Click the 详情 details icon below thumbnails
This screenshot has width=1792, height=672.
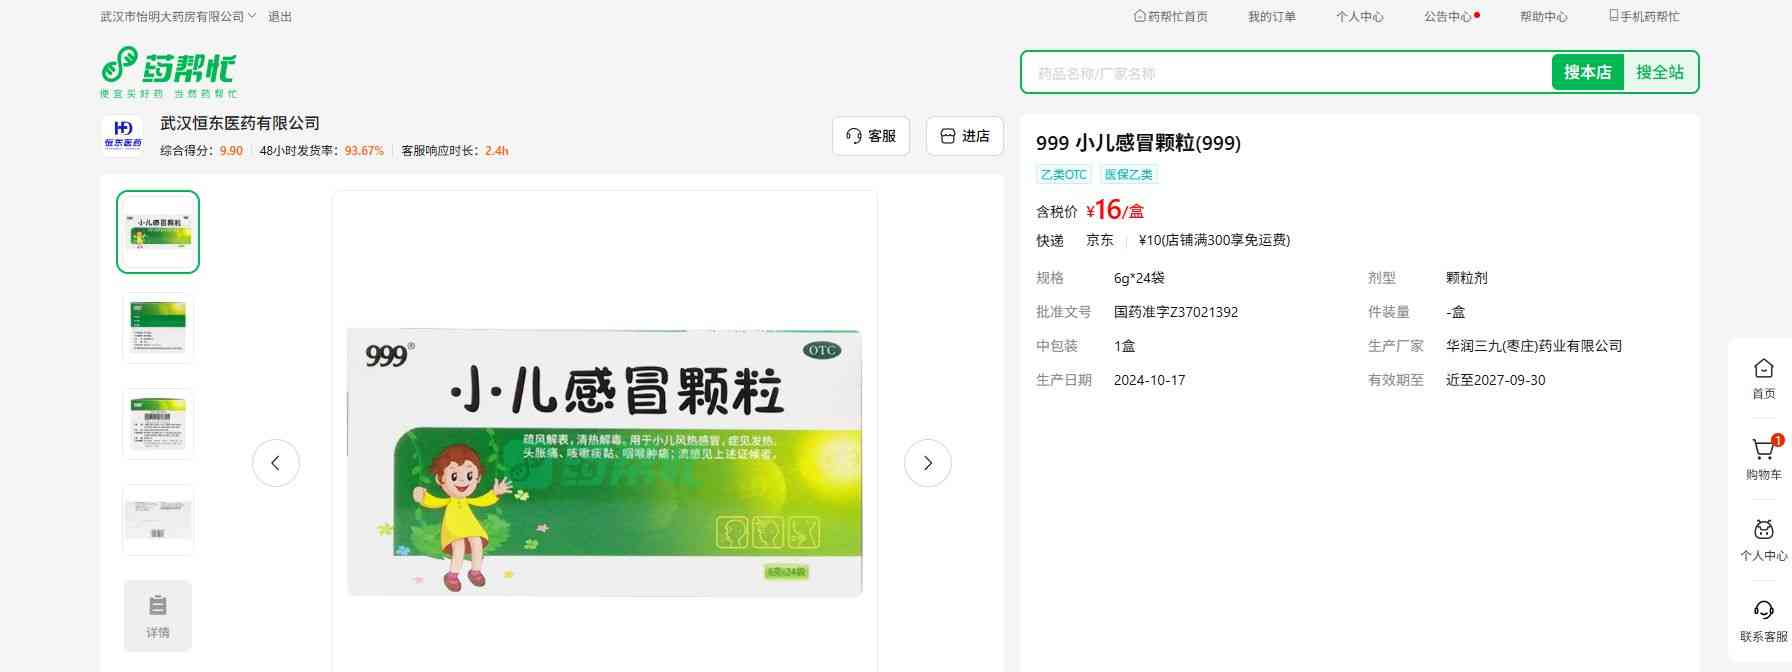tap(158, 616)
